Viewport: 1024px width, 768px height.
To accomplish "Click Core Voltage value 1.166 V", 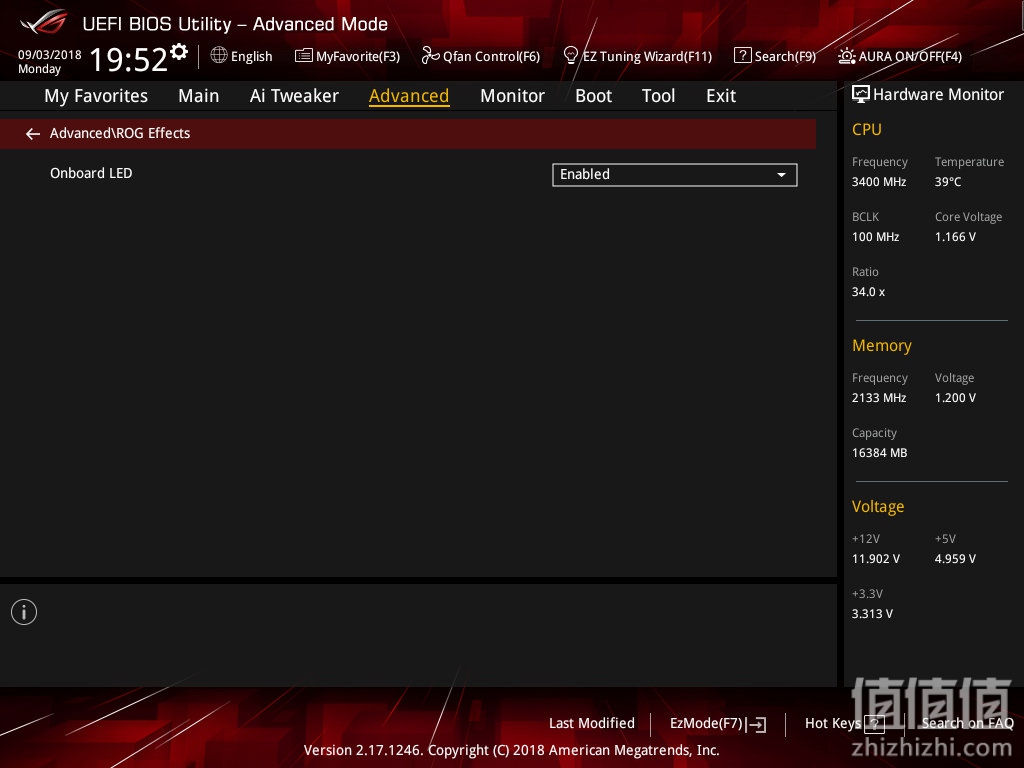I will [955, 237].
